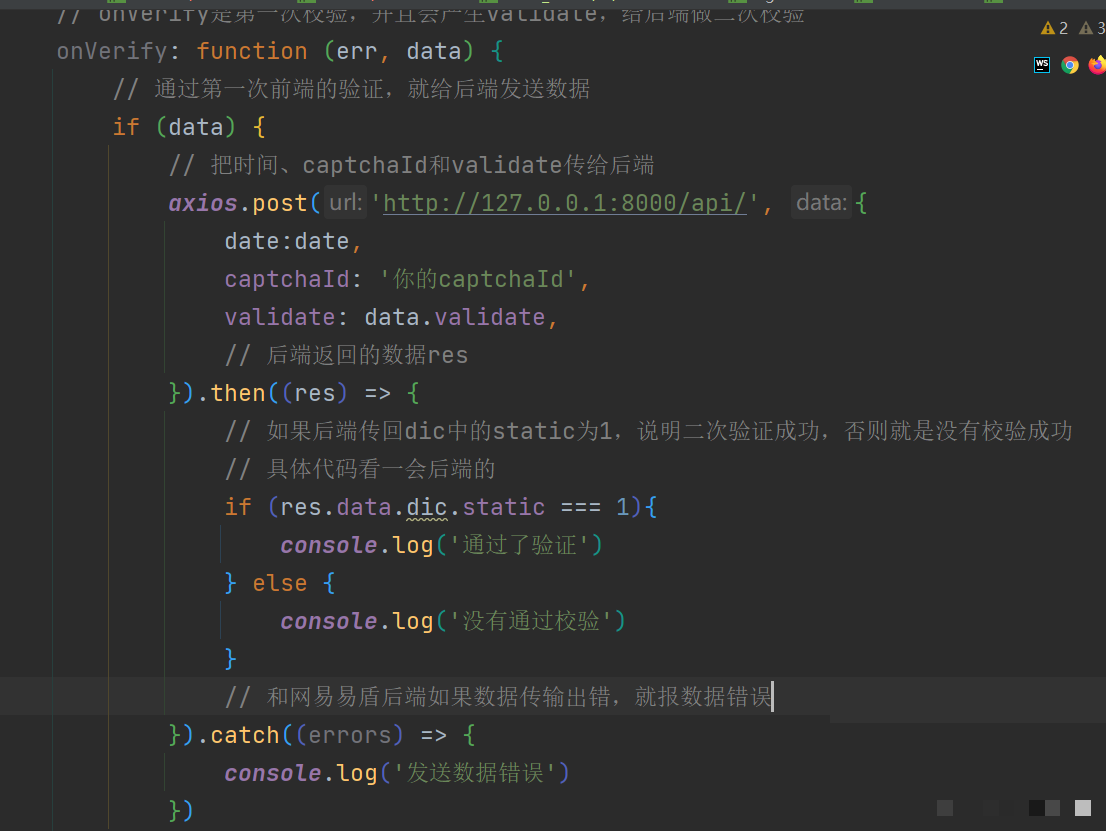Open preview in WebStorm built-in browser
This screenshot has width=1106, height=831.
coord(1042,65)
